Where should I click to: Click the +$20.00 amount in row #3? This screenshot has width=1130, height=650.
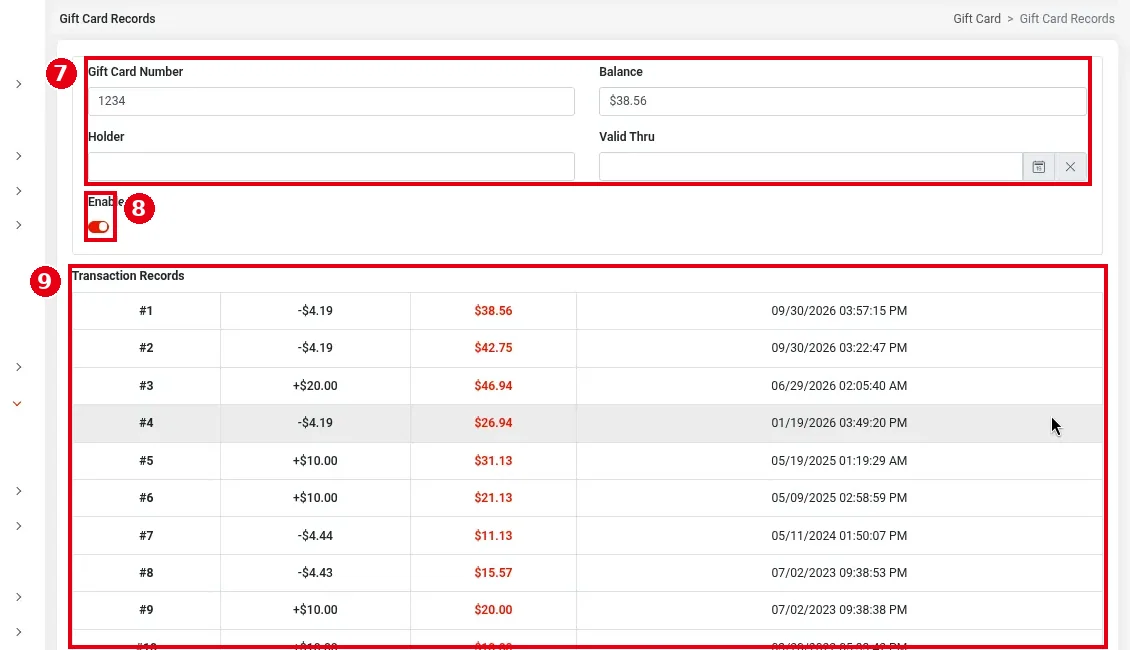click(315, 386)
